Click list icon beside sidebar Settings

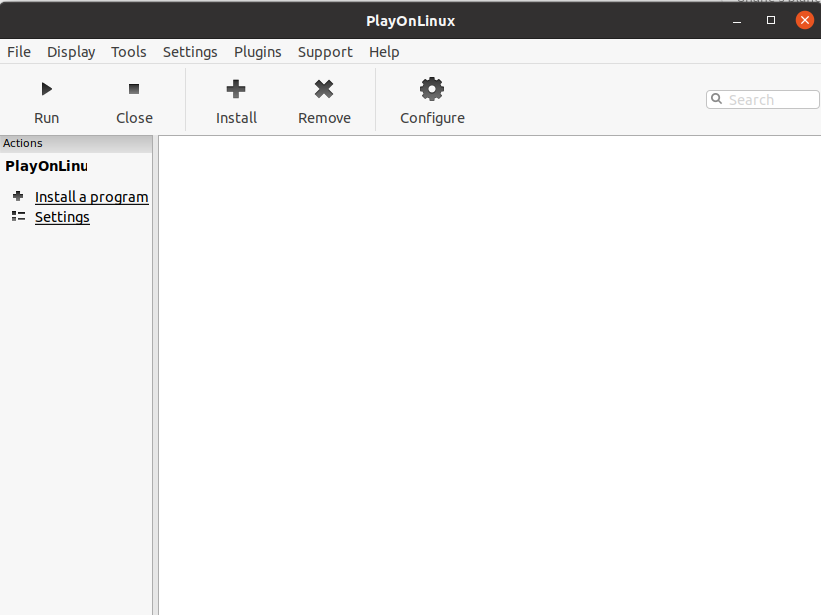coord(18,216)
